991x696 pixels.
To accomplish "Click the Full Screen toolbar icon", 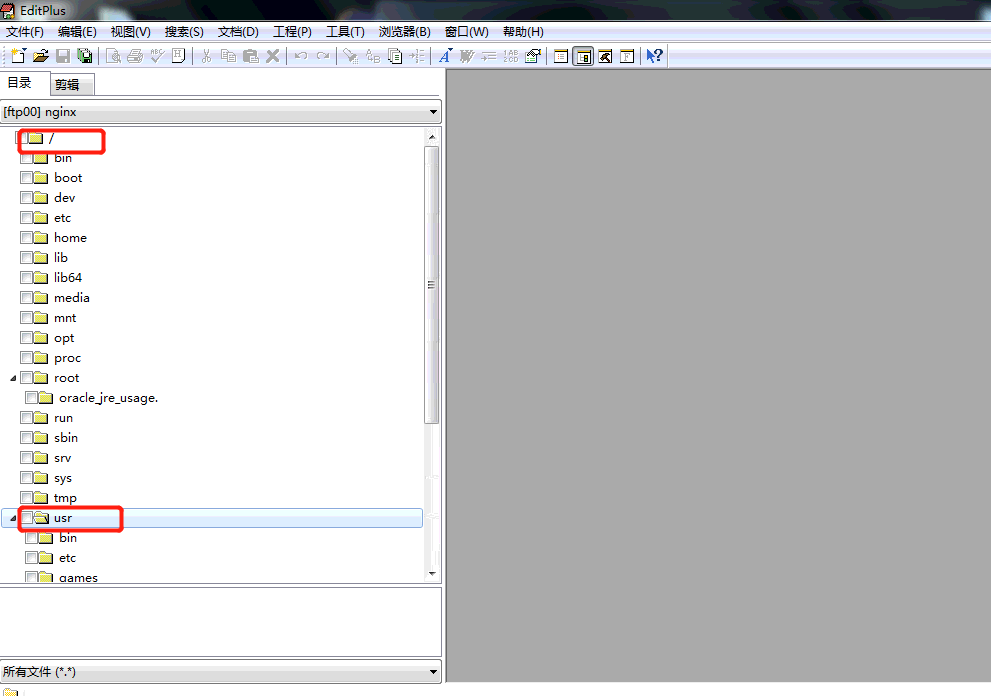I will pyautogui.click(x=627, y=56).
